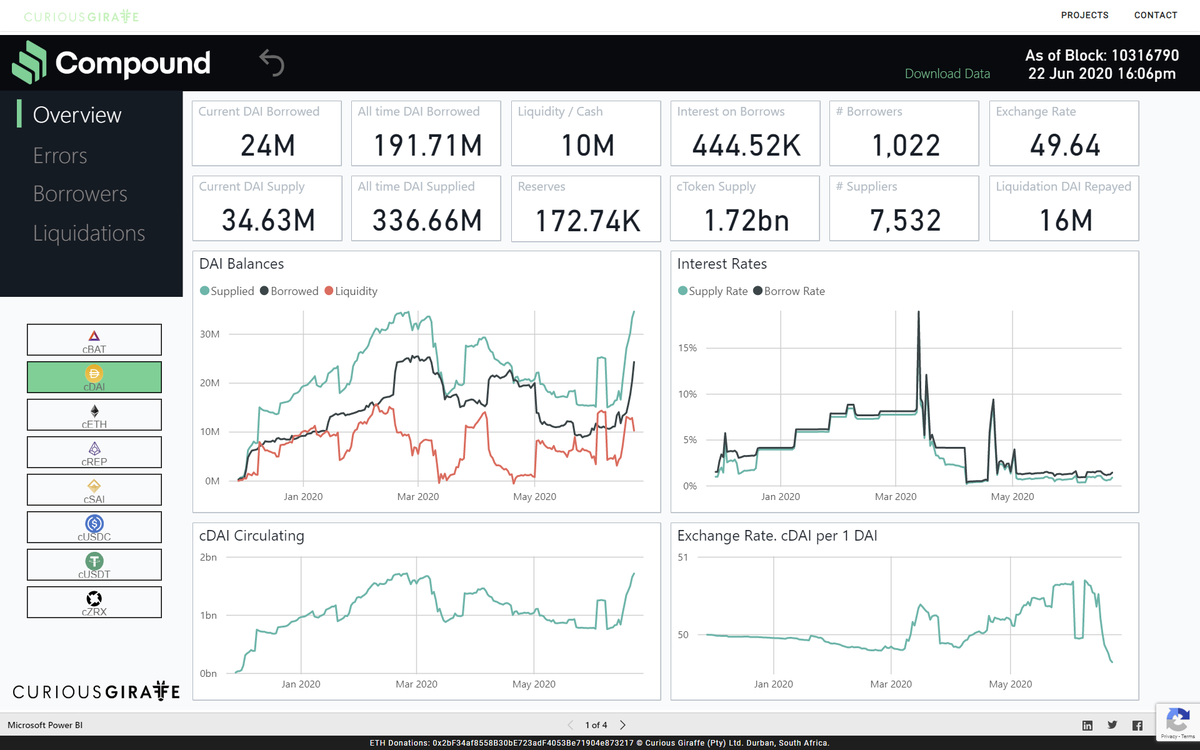Click the Exchange Rate cDAI per DAI title
This screenshot has width=1200, height=750.
pos(775,536)
